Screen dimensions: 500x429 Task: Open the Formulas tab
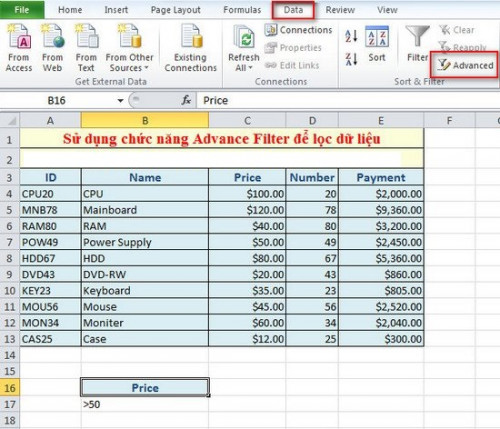coord(242,10)
